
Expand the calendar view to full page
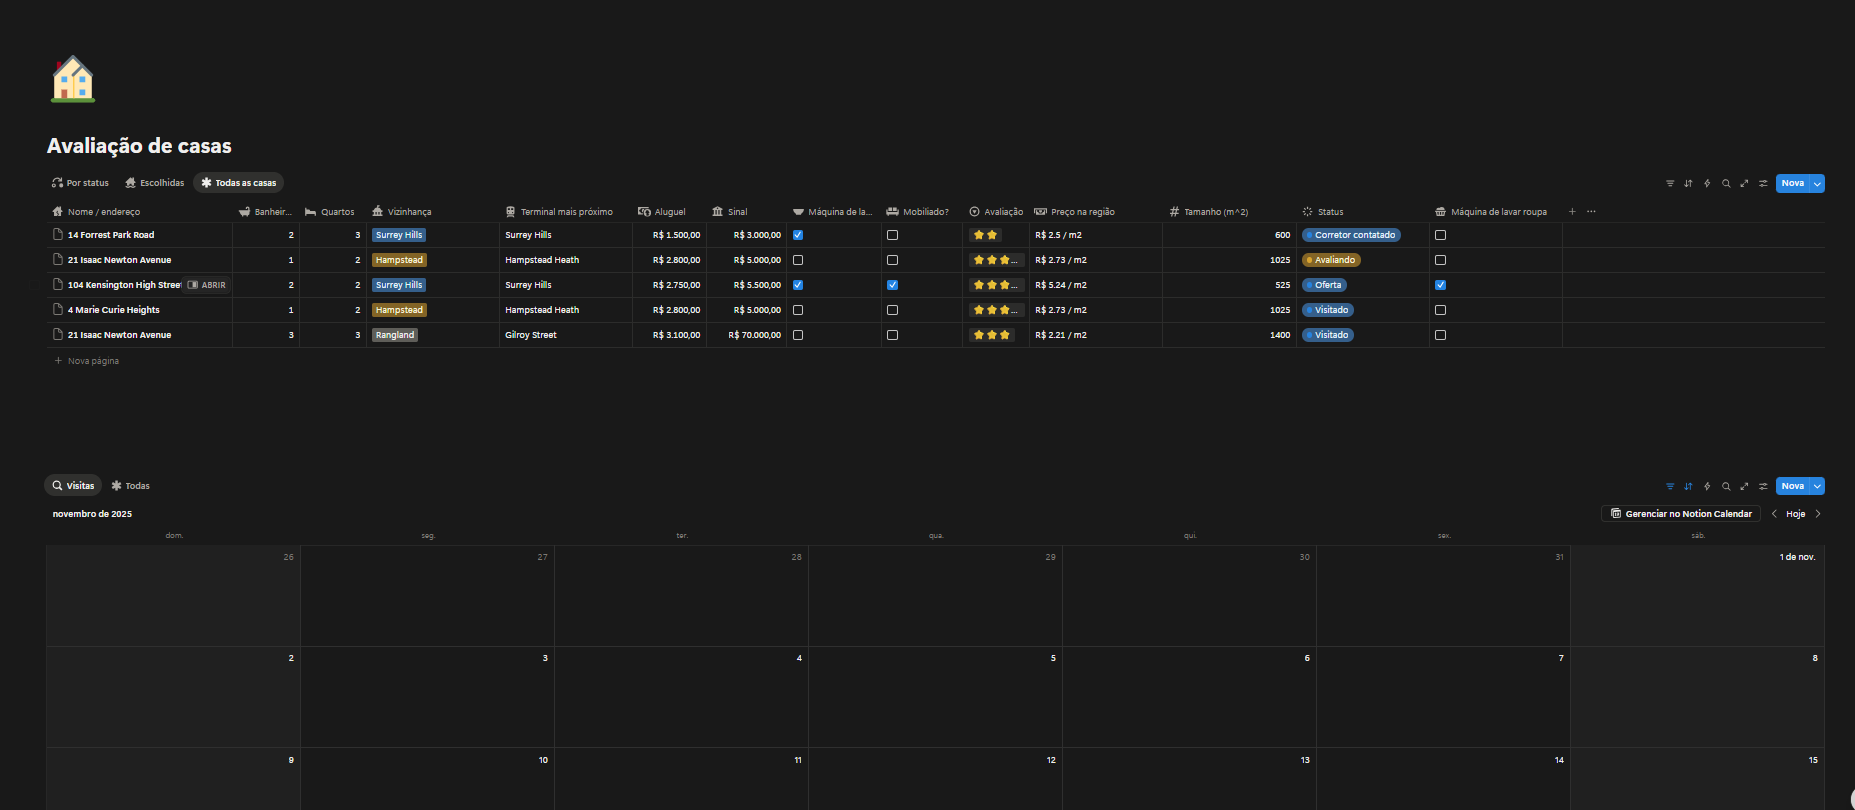coord(1744,486)
